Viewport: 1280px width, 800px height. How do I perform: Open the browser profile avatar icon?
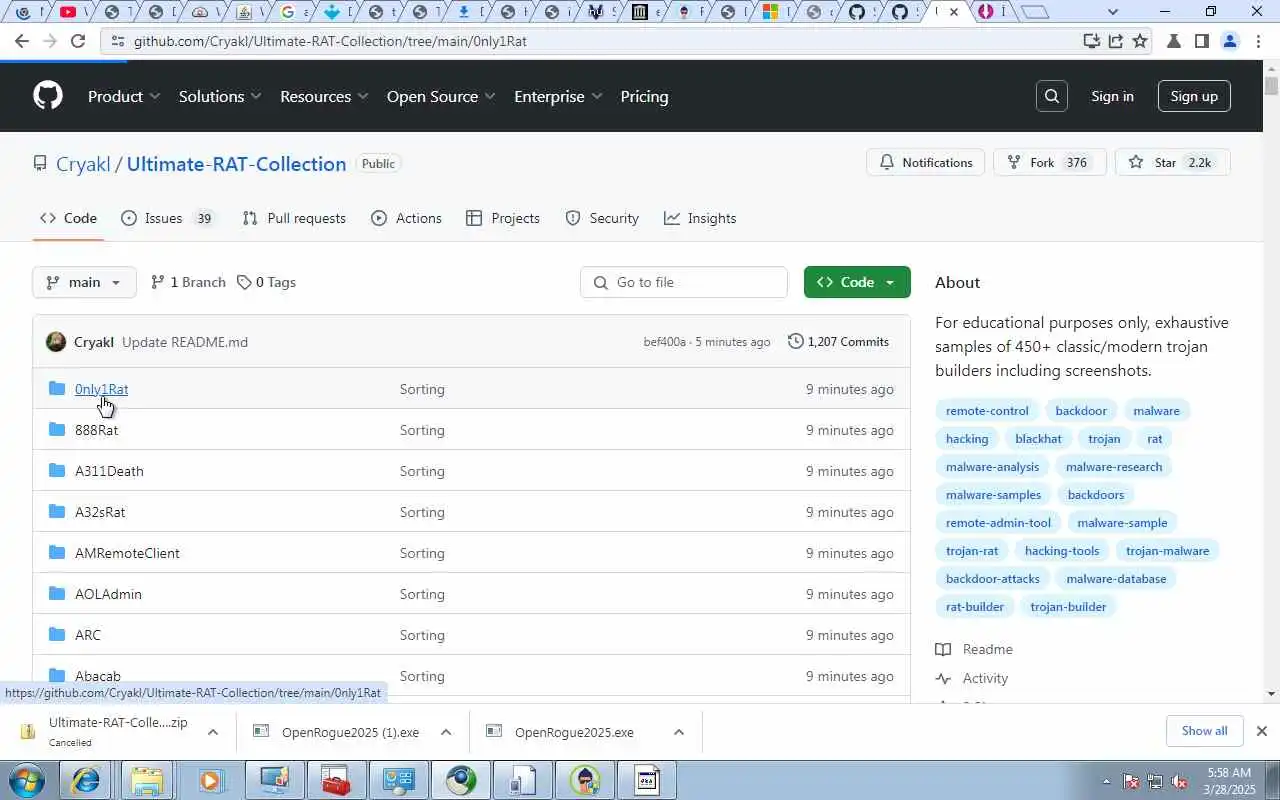tap(1230, 41)
